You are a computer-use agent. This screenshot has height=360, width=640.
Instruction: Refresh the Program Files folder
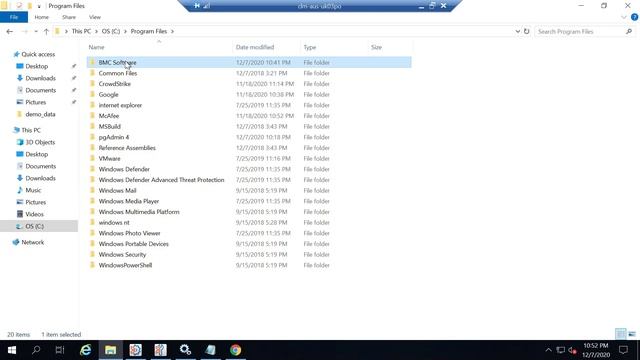click(527, 31)
